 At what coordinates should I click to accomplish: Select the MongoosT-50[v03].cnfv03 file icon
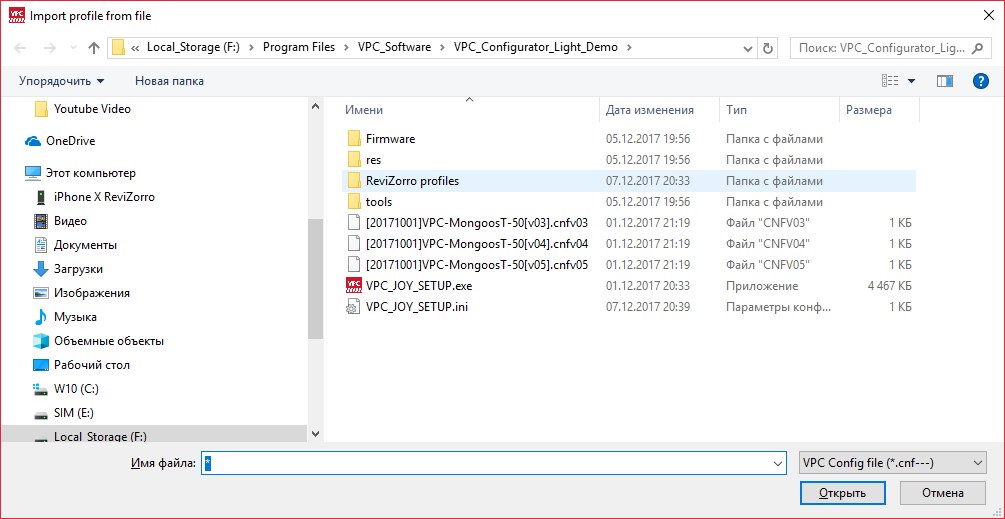tap(354, 223)
